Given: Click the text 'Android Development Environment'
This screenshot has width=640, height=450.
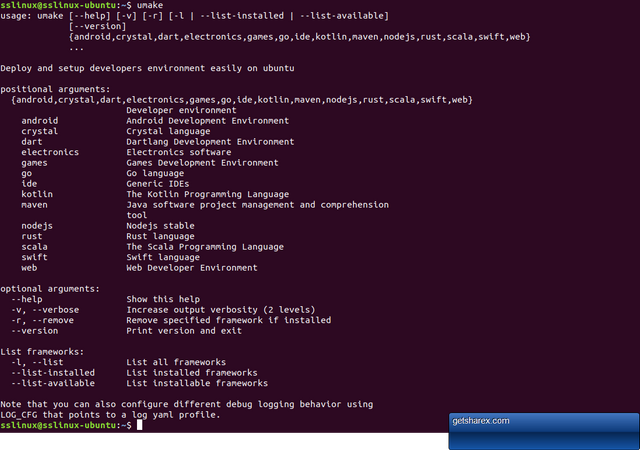Looking at the screenshot, I should 207,121.
